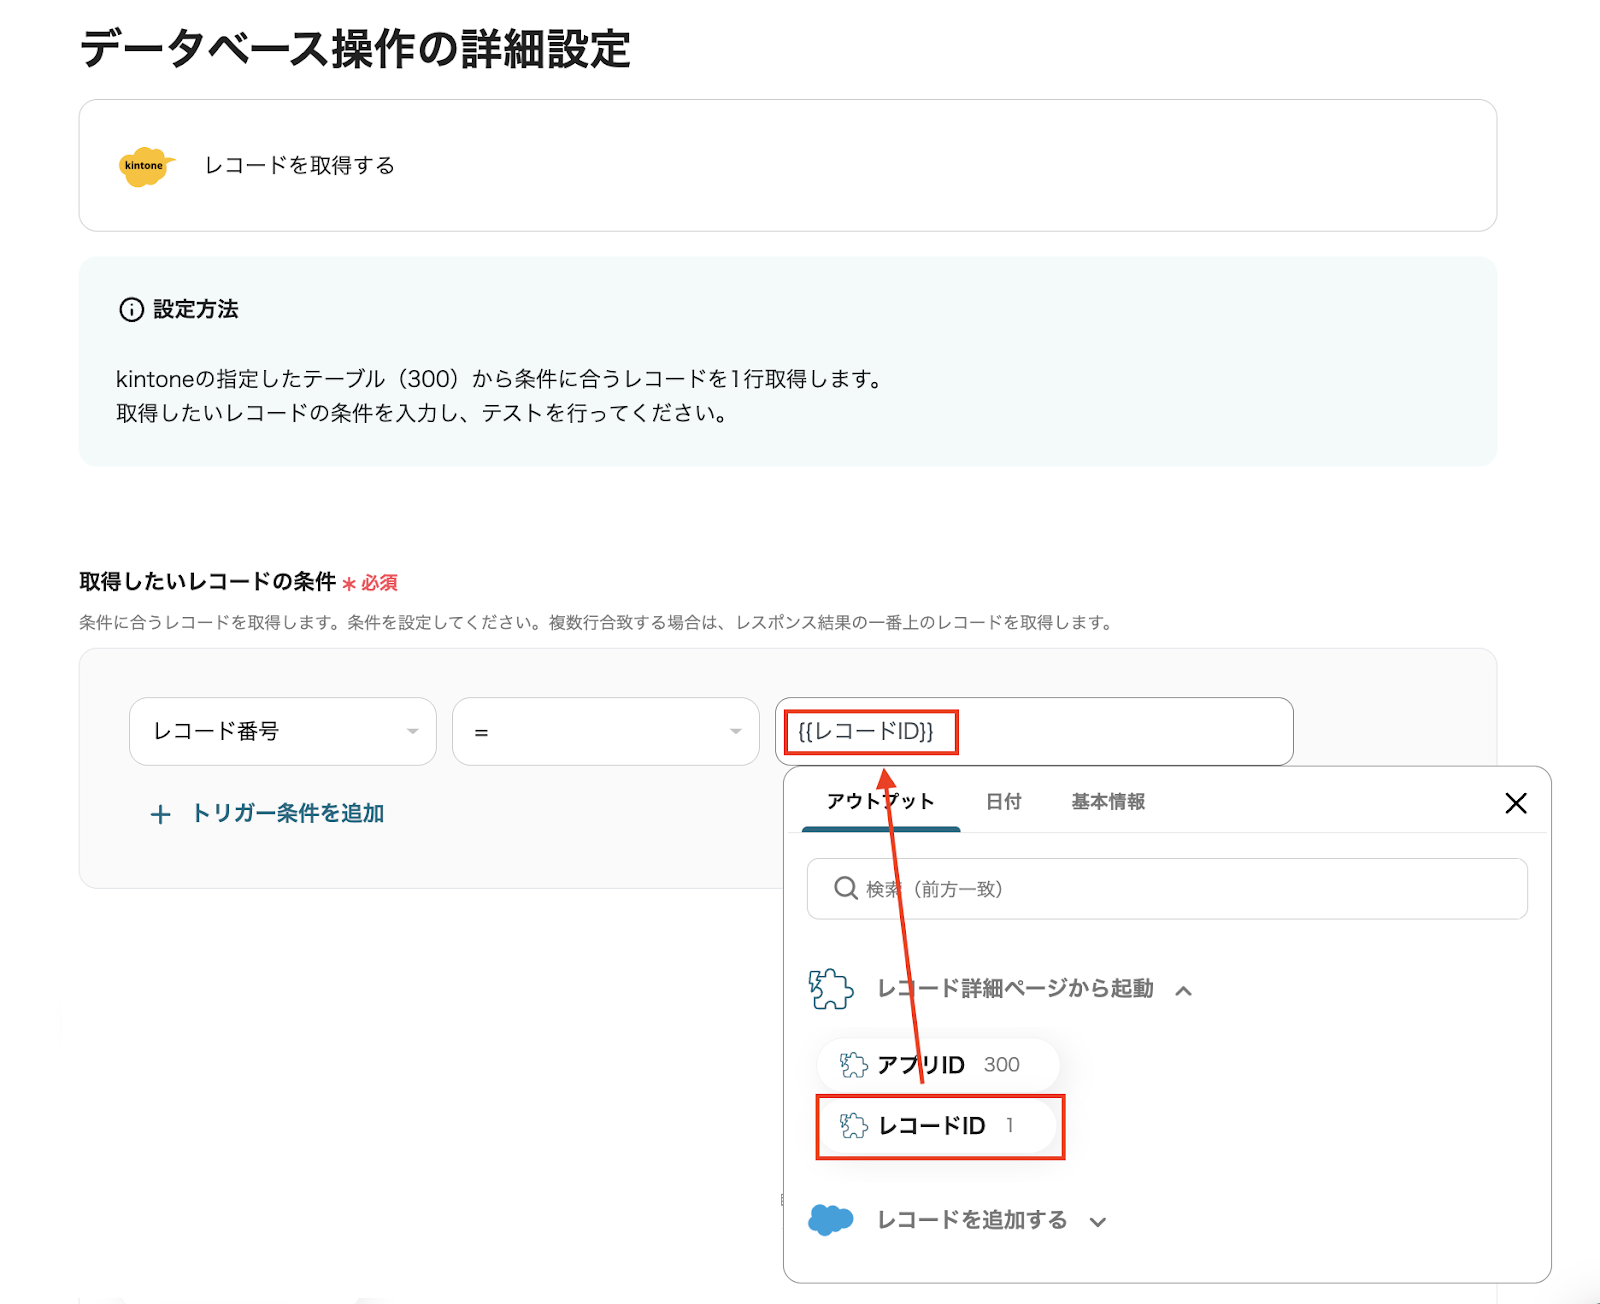
Task: Close the output picker panel with X
Action: click(1515, 803)
